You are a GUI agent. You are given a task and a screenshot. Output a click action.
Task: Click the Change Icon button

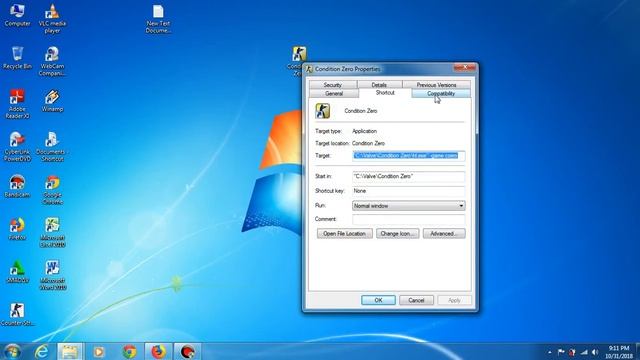coord(398,233)
